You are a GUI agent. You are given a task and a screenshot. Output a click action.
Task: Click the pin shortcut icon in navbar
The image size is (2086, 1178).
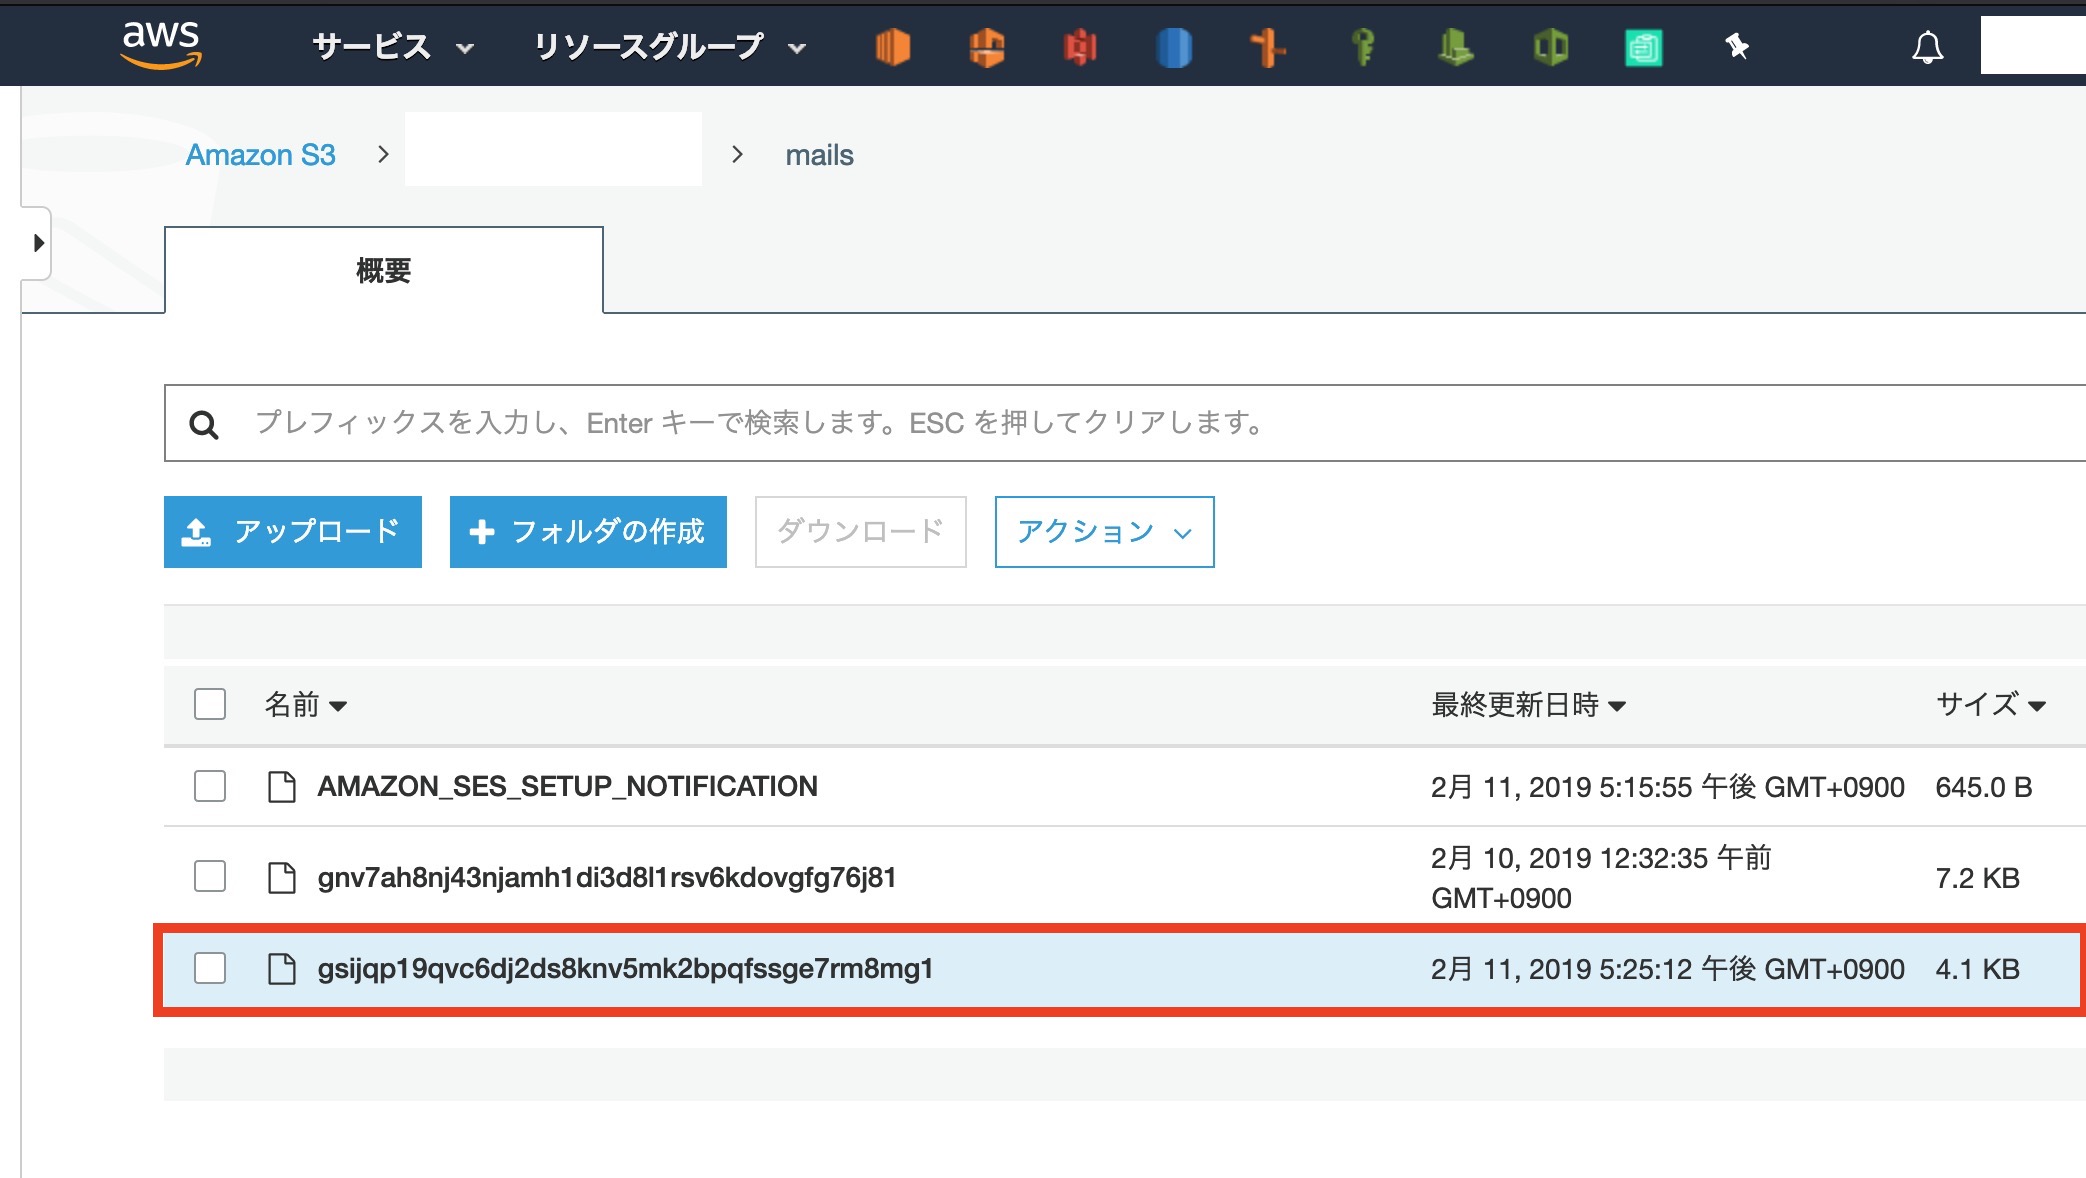pos(1737,46)
